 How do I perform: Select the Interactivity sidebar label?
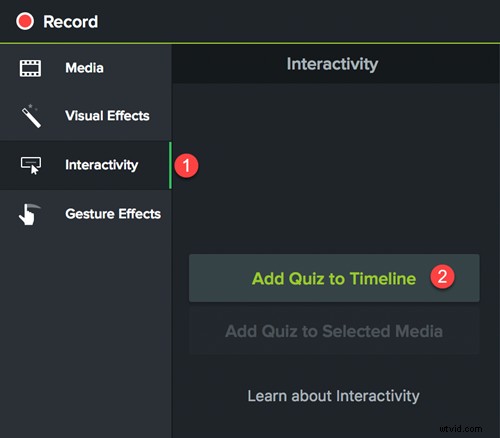[102, 165]
